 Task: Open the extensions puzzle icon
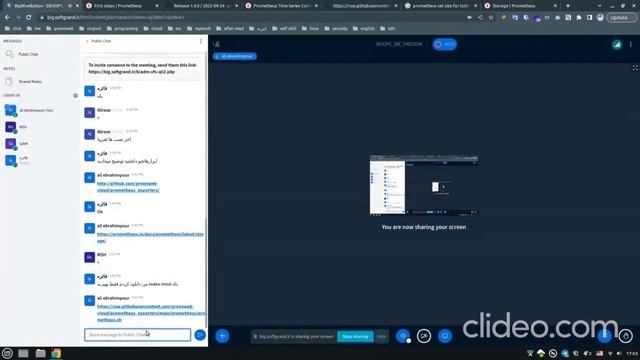point(579,18)
